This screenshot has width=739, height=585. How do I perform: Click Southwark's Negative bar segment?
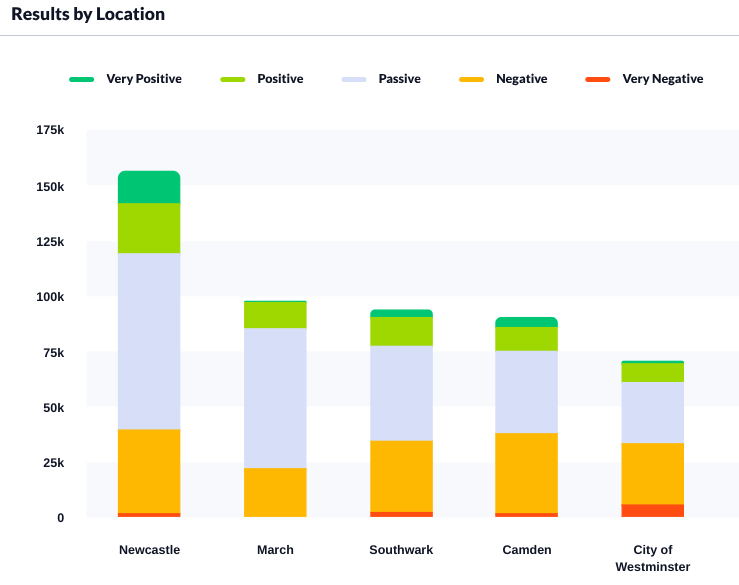(x=401, y=476)
